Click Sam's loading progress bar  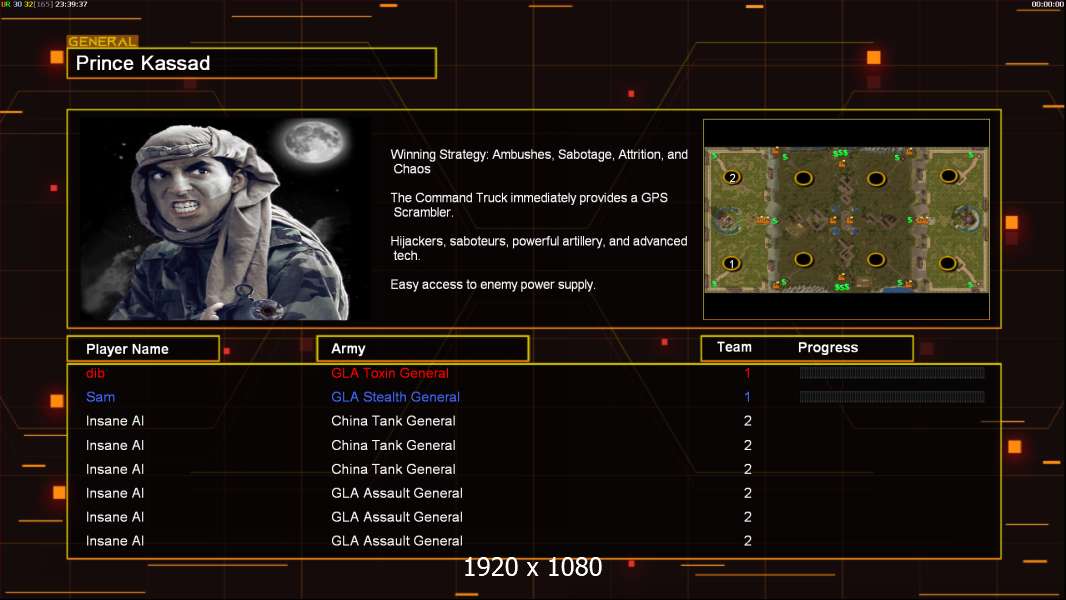pos(892,397)
